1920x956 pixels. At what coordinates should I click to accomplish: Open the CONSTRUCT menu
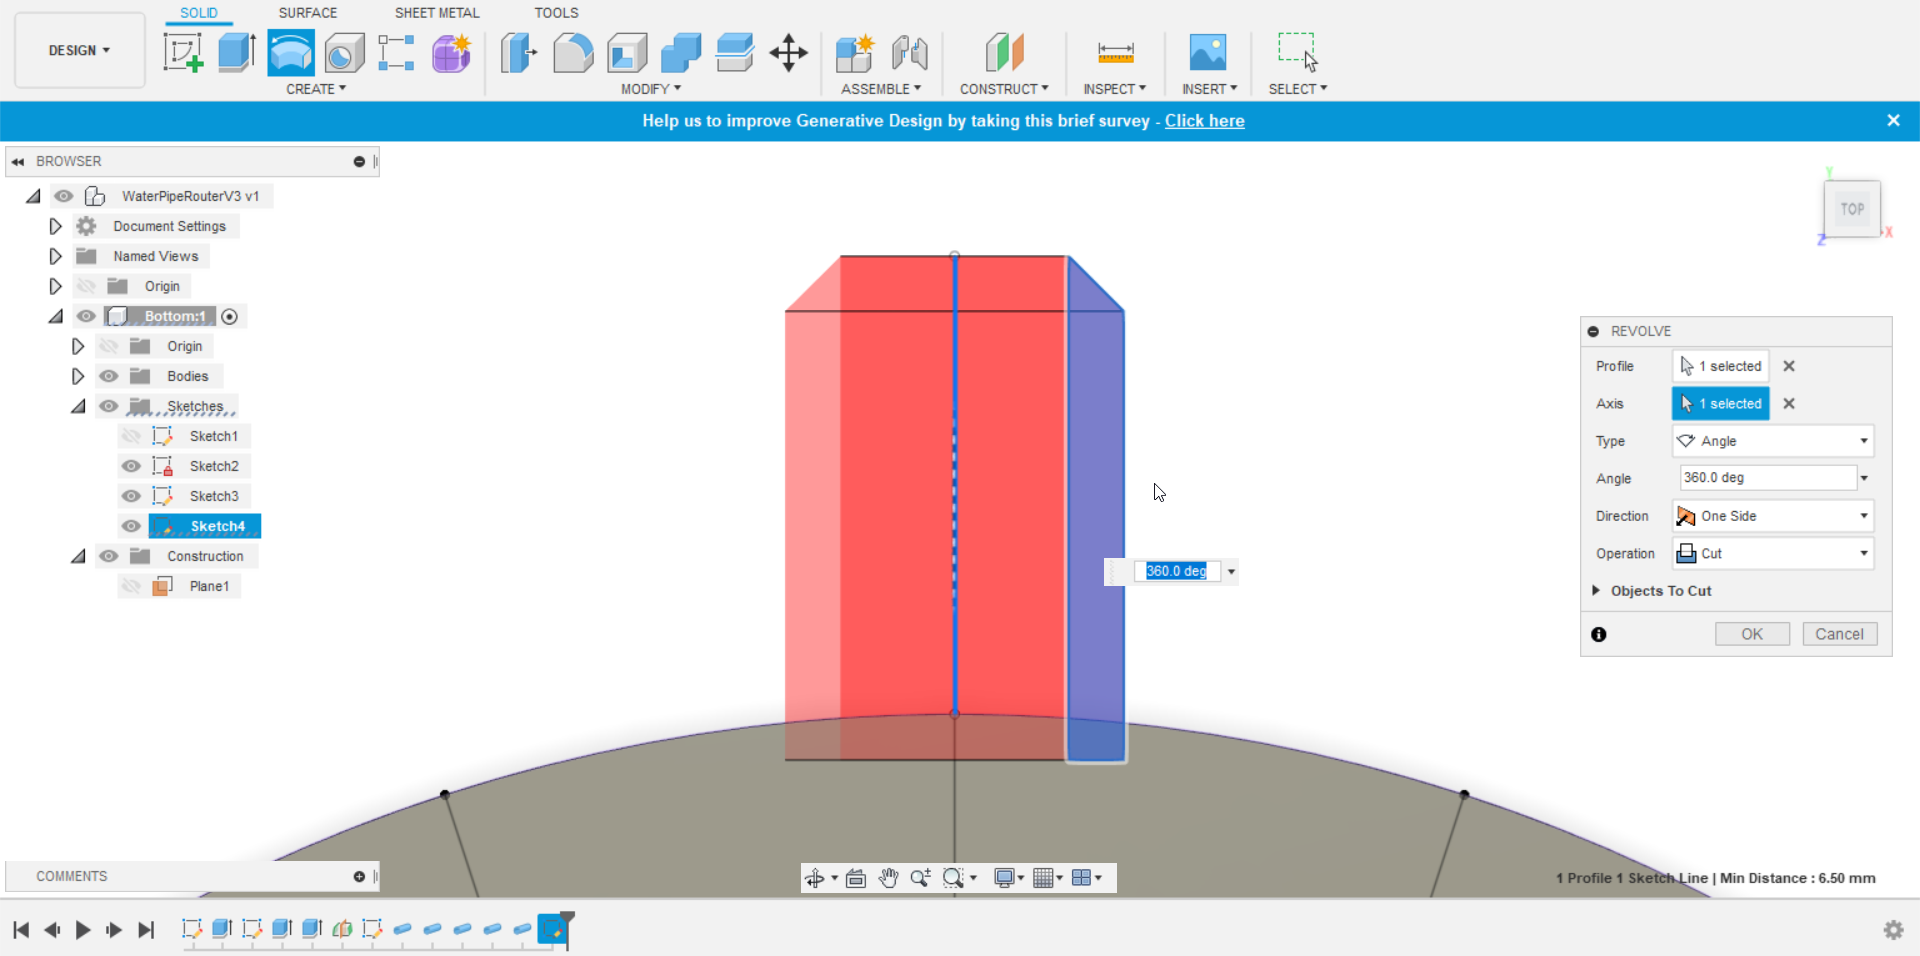(x=1004, y=89)
